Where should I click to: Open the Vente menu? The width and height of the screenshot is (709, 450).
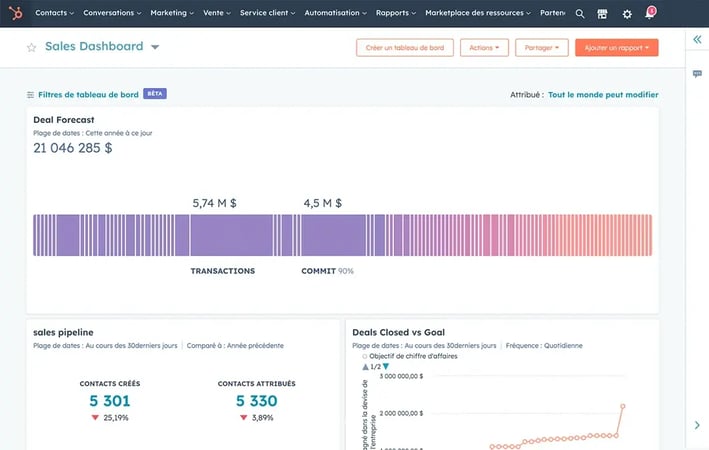(x=217, y=13)
